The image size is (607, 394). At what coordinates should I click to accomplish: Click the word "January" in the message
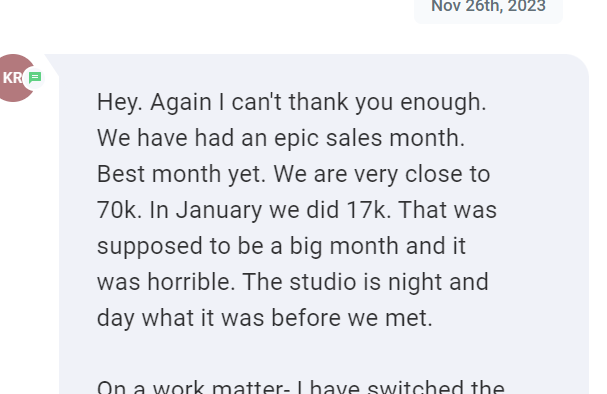[x=219, y=211]
